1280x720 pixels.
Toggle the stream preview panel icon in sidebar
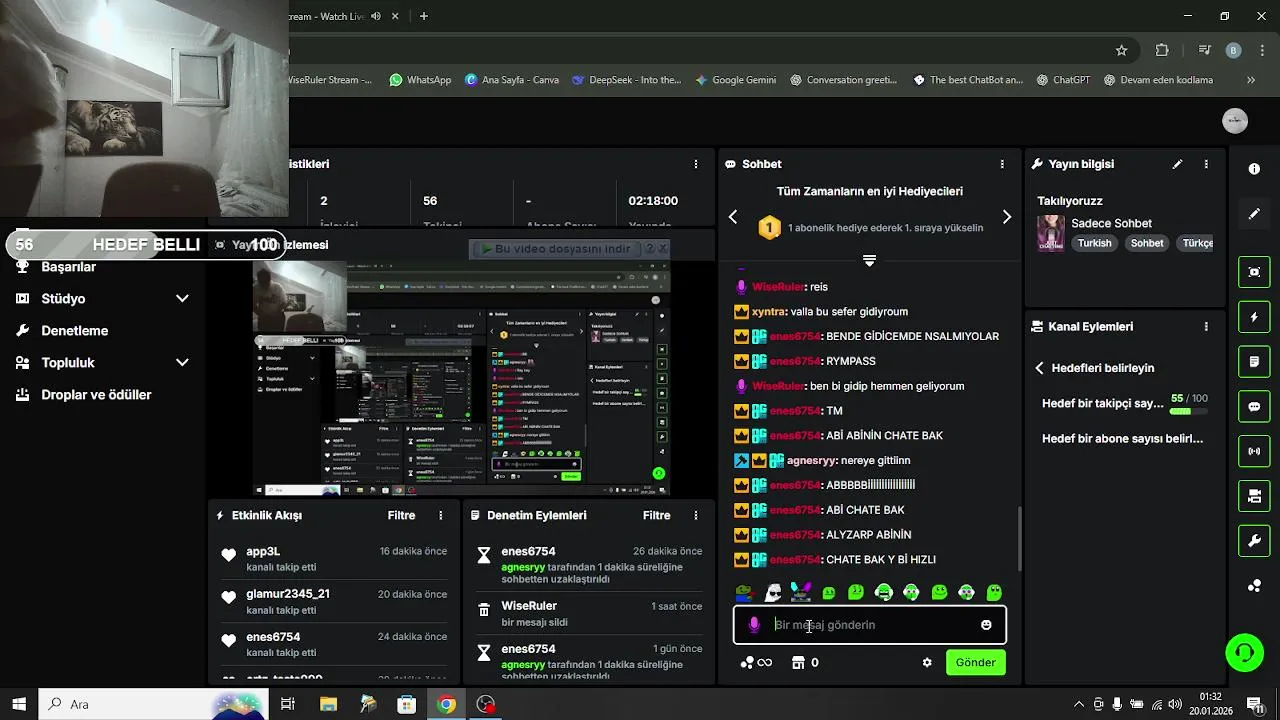(x=1254, y=272)
